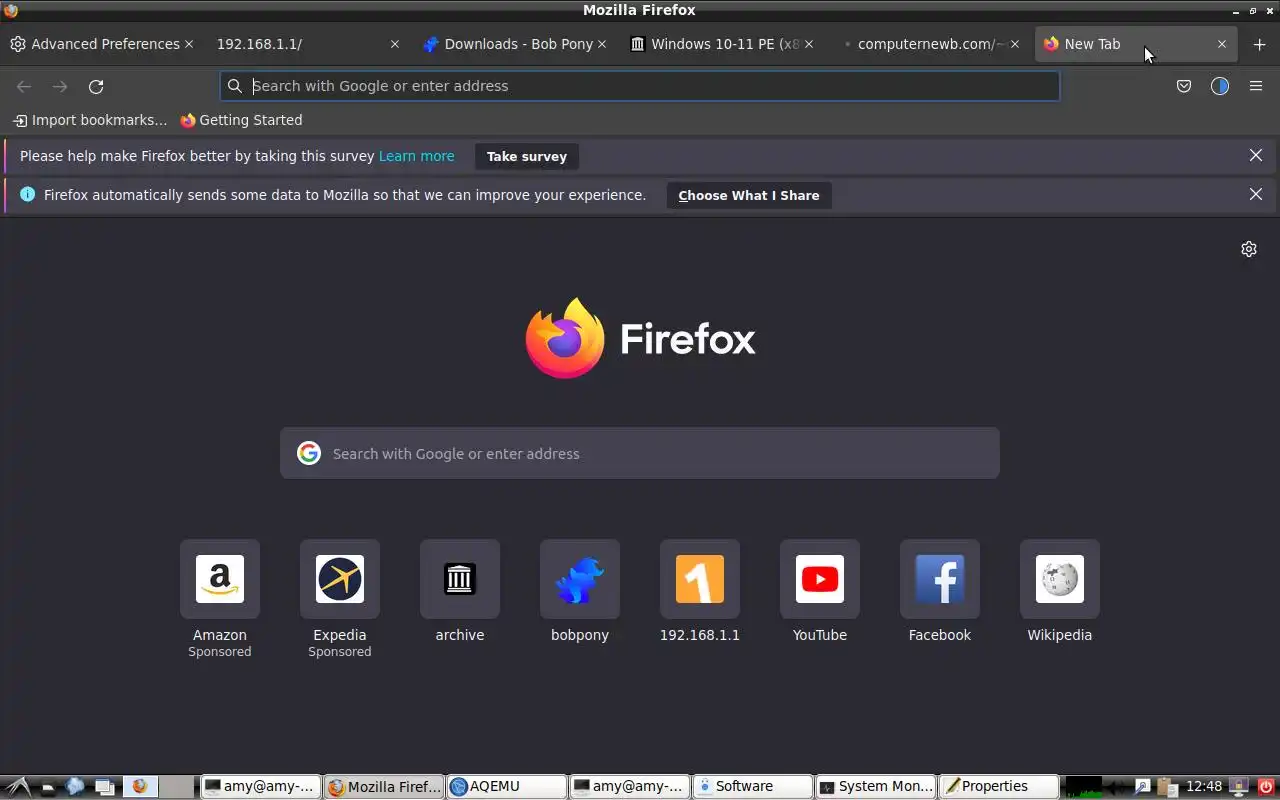Switch to computernewb.com tab
This screenshot has height=800, width=1280.
click(x=930, y=44)
